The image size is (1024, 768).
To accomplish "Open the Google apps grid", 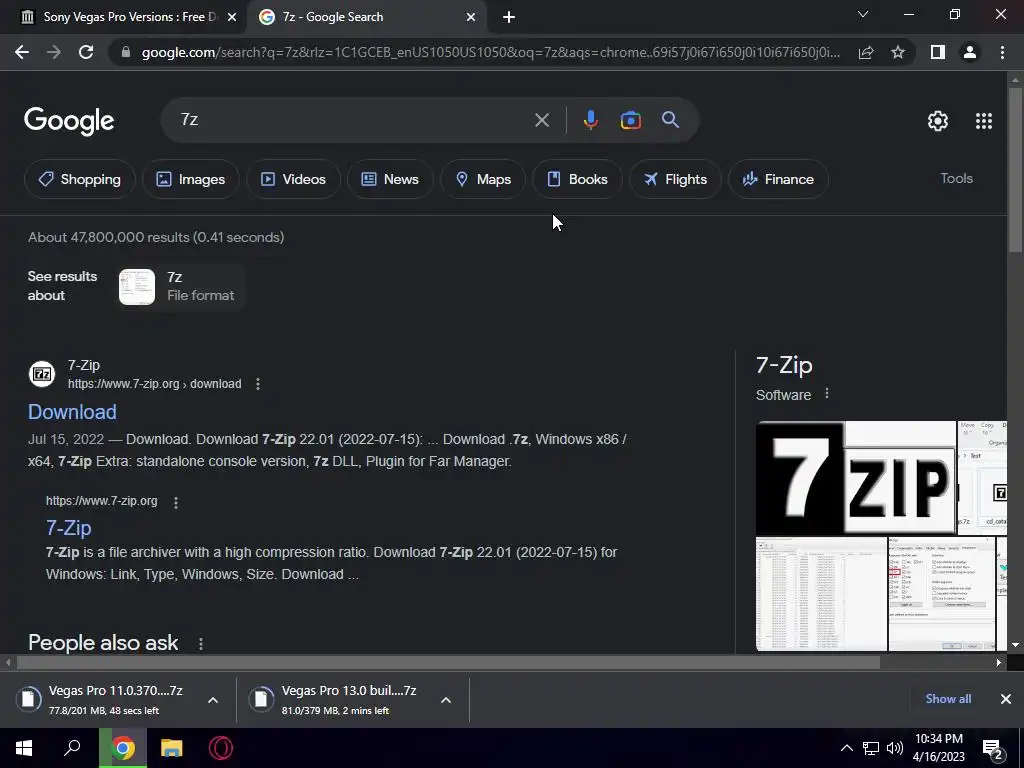I will point(984,121).
